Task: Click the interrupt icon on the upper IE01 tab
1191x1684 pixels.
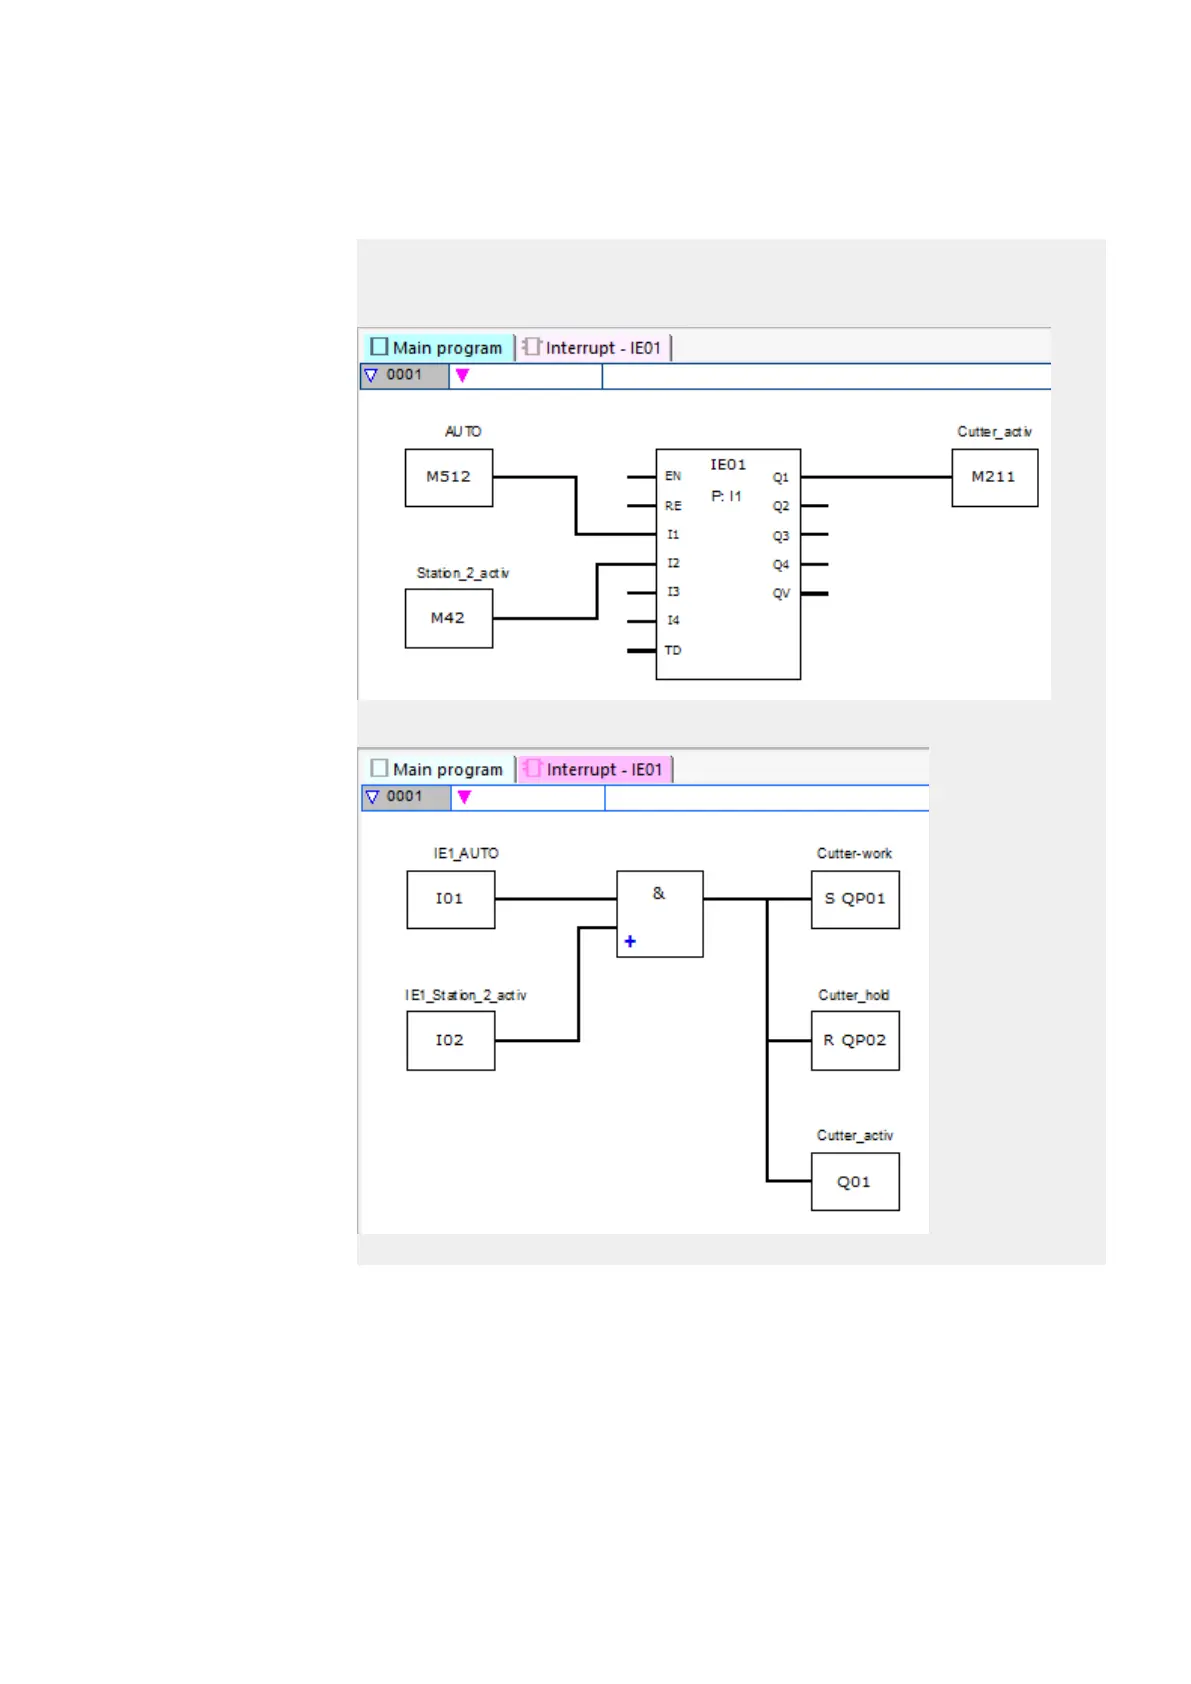Action: 531,346
